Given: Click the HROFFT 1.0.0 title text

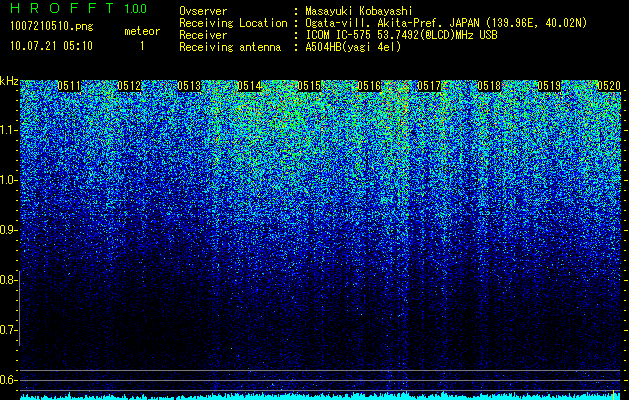Looking at the screenshot, I should 79,8.
